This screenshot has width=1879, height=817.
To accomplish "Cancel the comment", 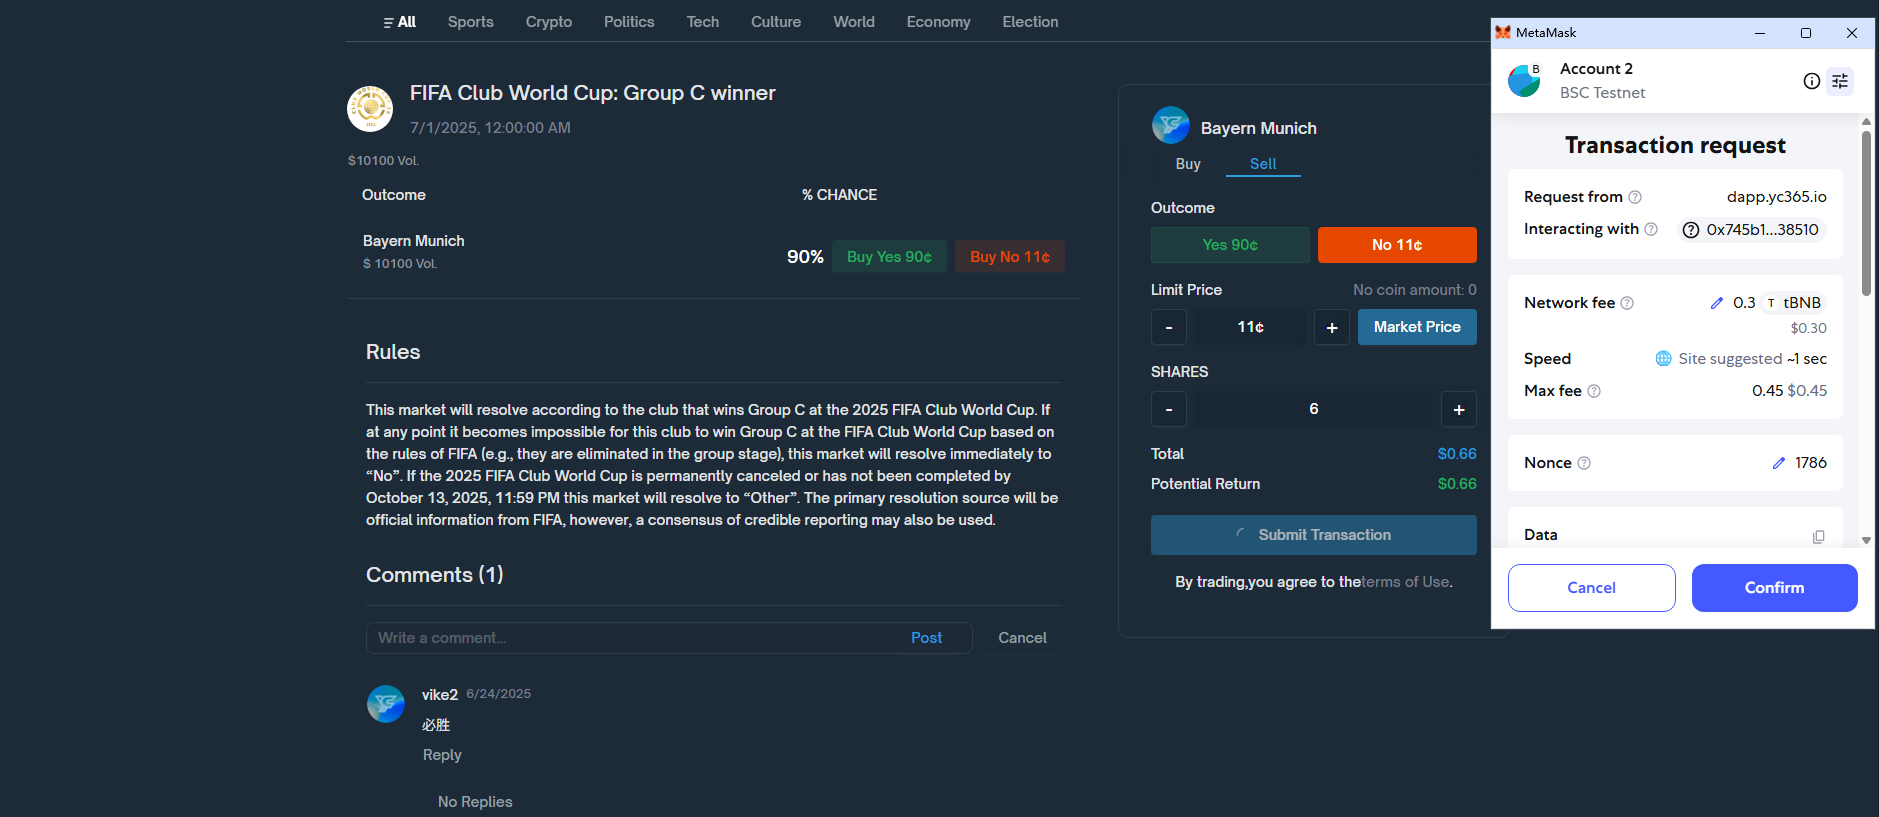I will point(1022,638).
